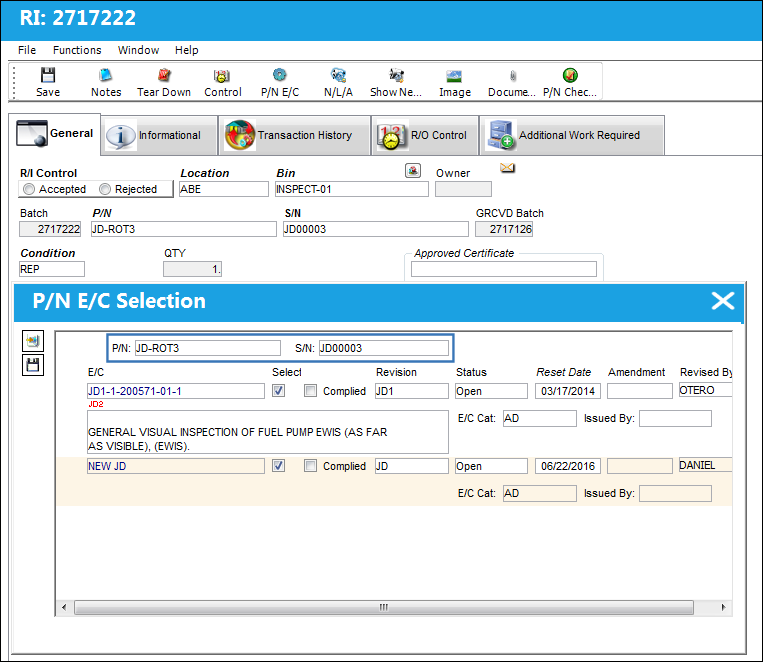Close the P/N E/C Selection dialog
Screen dimensions: 763x662
723,301
